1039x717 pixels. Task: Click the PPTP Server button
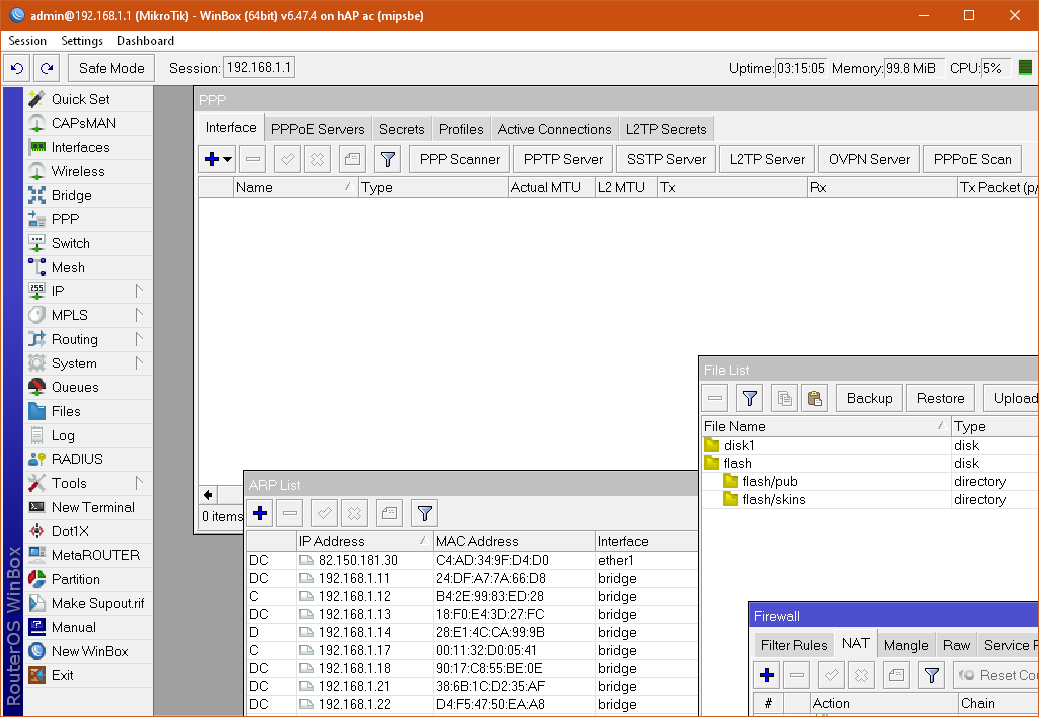coord(563,159)
